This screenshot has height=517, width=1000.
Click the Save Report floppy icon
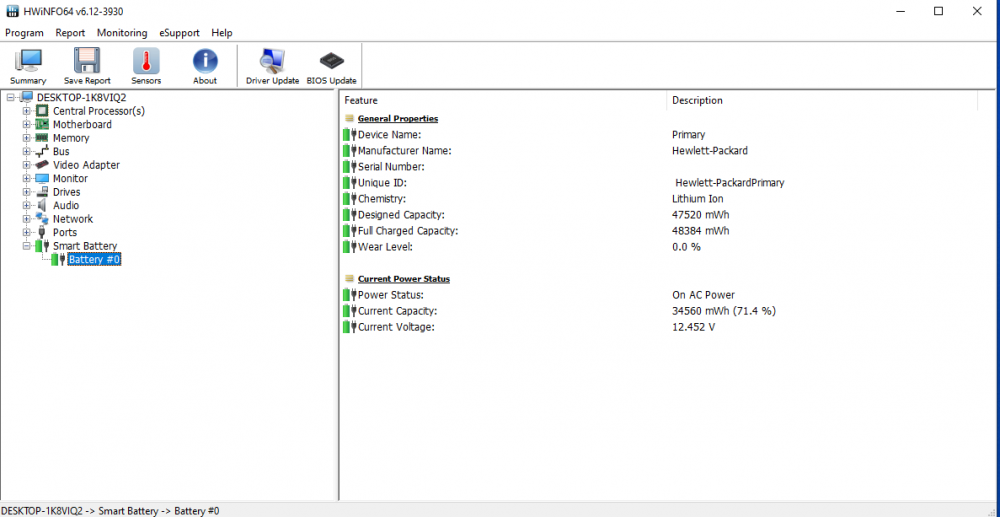pyautogui.click(x=87, y=66)
